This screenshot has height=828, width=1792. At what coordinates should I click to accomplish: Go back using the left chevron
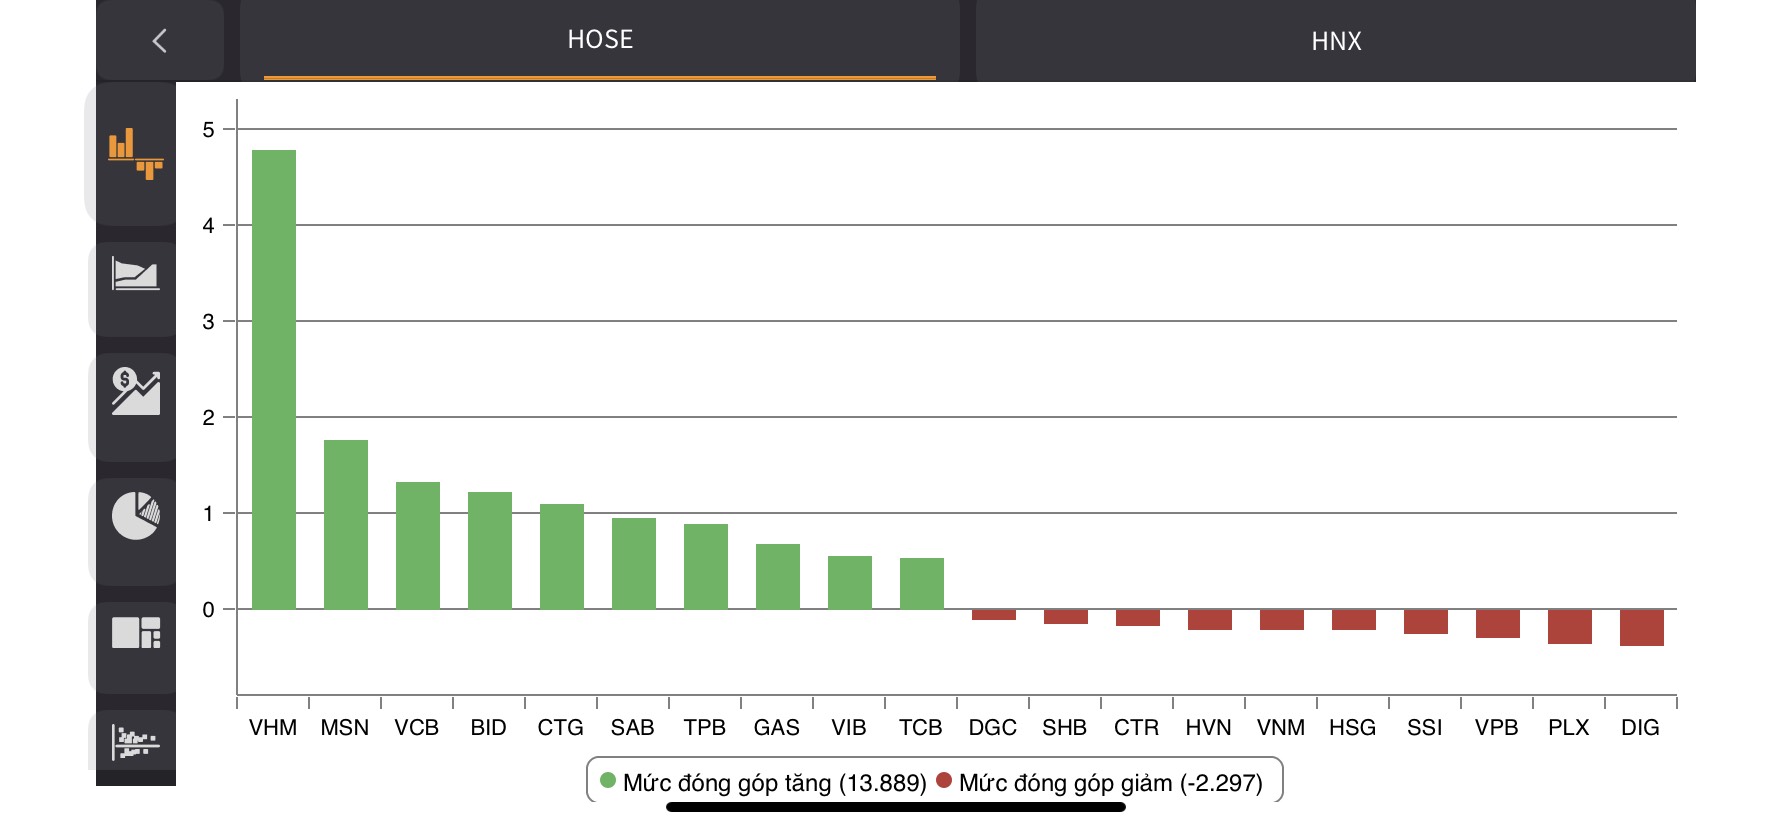tap(159, 41)
